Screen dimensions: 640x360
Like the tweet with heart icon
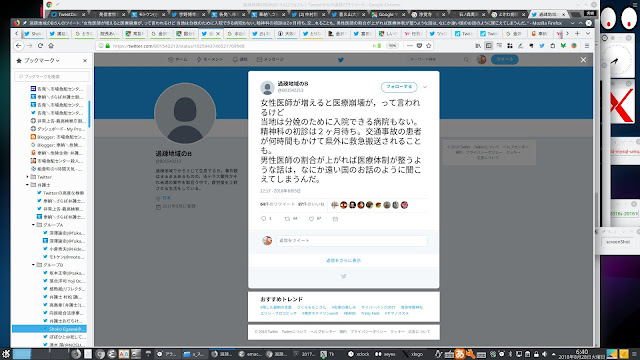coord(311,219)
